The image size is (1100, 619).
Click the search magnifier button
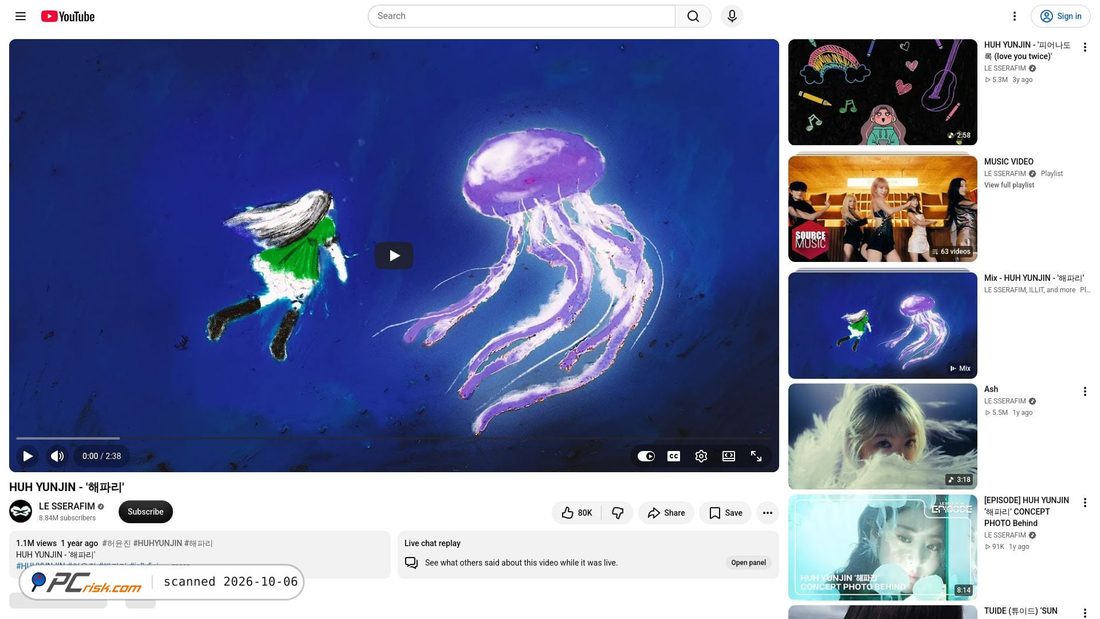coord(693,16)
